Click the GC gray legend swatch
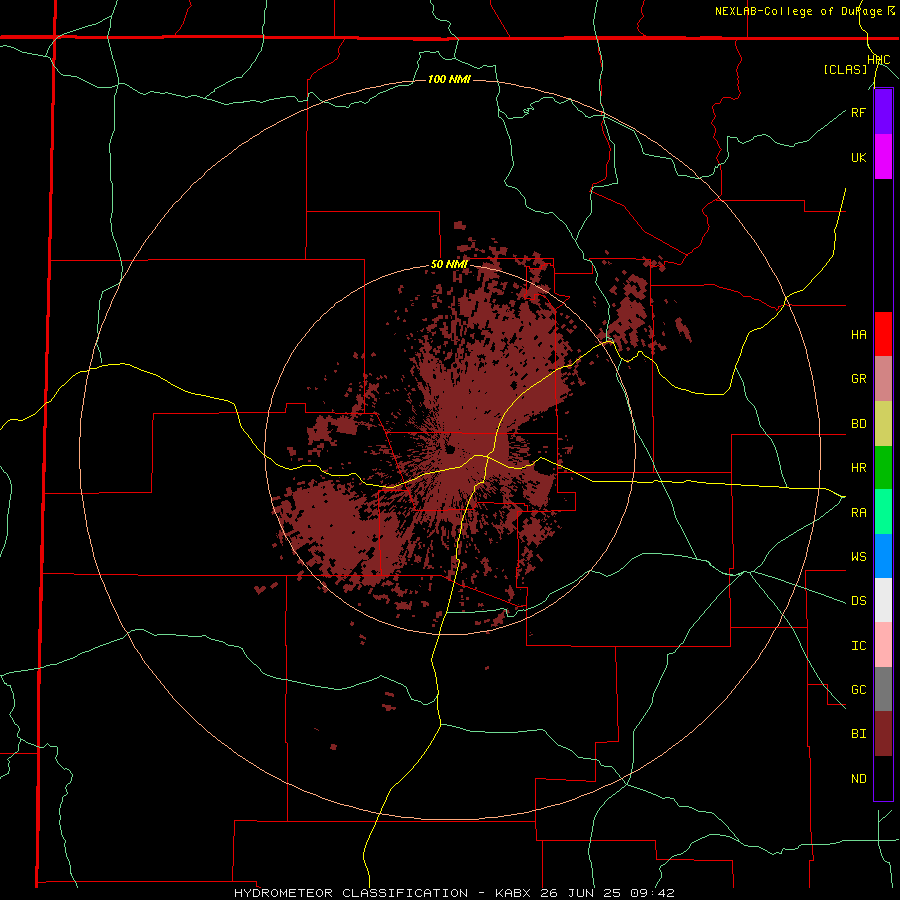This screenshot has width=900, height=900. [883, 689]
